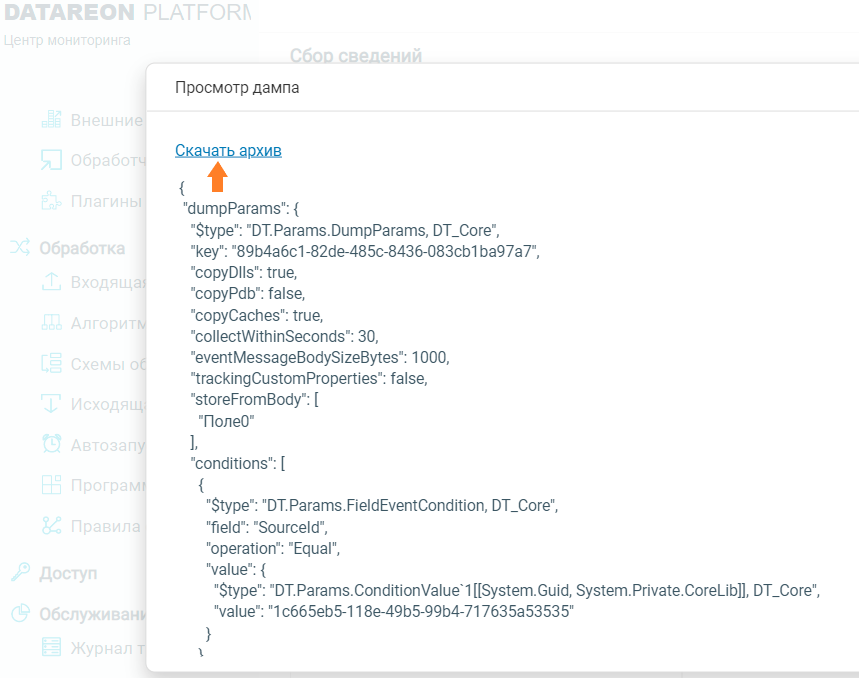Click the Просмотр дампа dialog title
The image size is (859, 678).
(237, 87)
